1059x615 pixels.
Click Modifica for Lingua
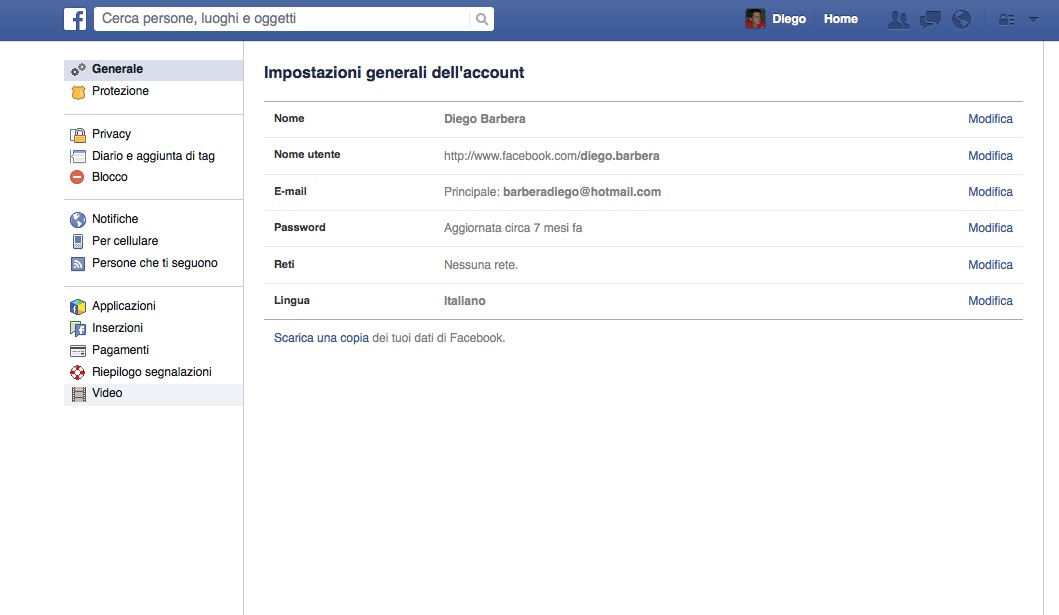coord(990,301)
